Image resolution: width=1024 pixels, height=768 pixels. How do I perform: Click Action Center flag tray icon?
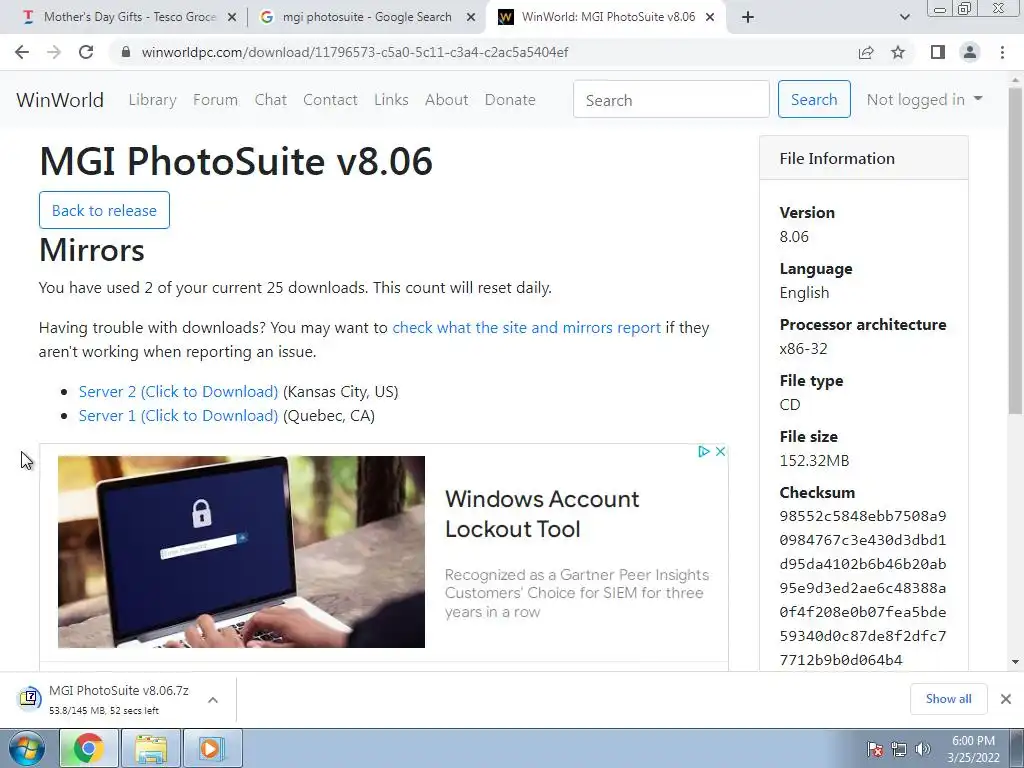(x=875, y=749)
